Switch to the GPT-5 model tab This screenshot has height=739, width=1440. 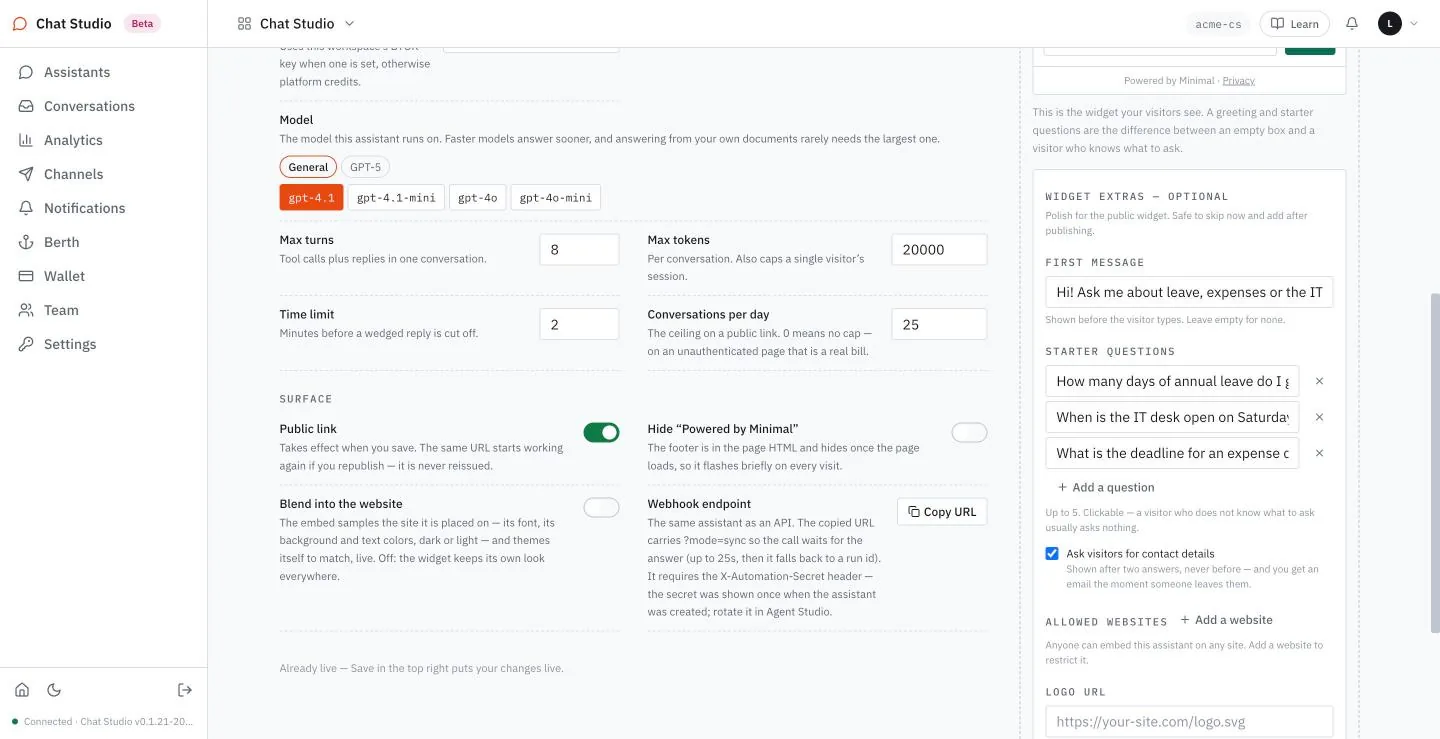click(x=365, y=167)
